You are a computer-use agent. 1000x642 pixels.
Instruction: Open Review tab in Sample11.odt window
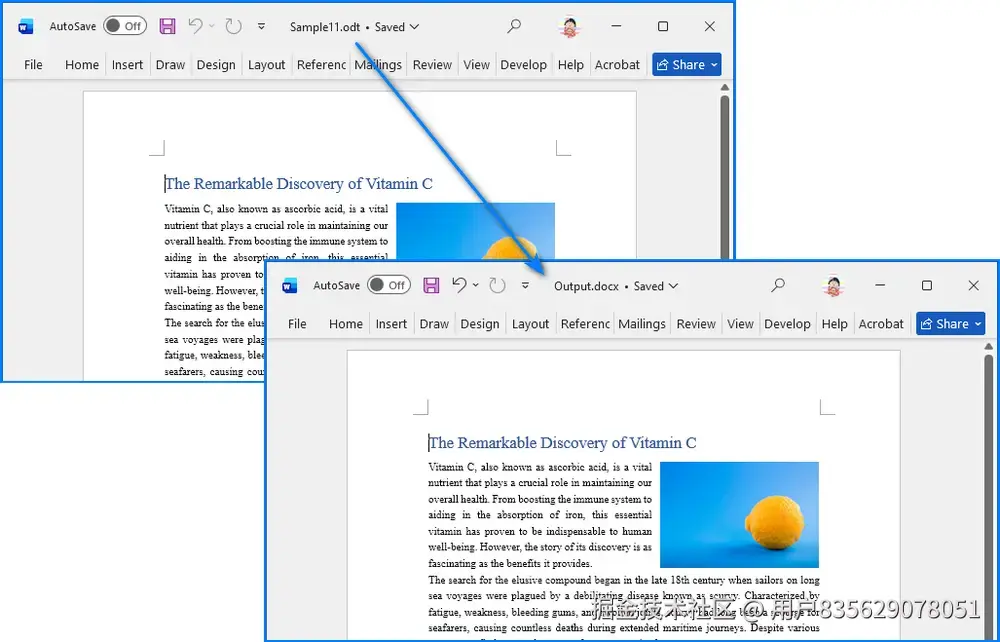(x=432, y=64)
